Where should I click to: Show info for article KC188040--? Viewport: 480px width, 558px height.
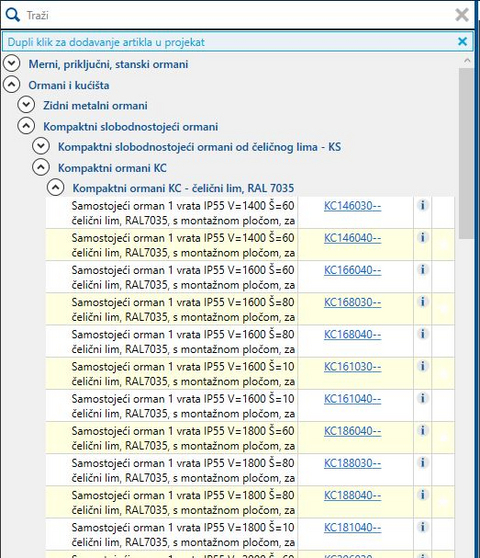[422, 494]
